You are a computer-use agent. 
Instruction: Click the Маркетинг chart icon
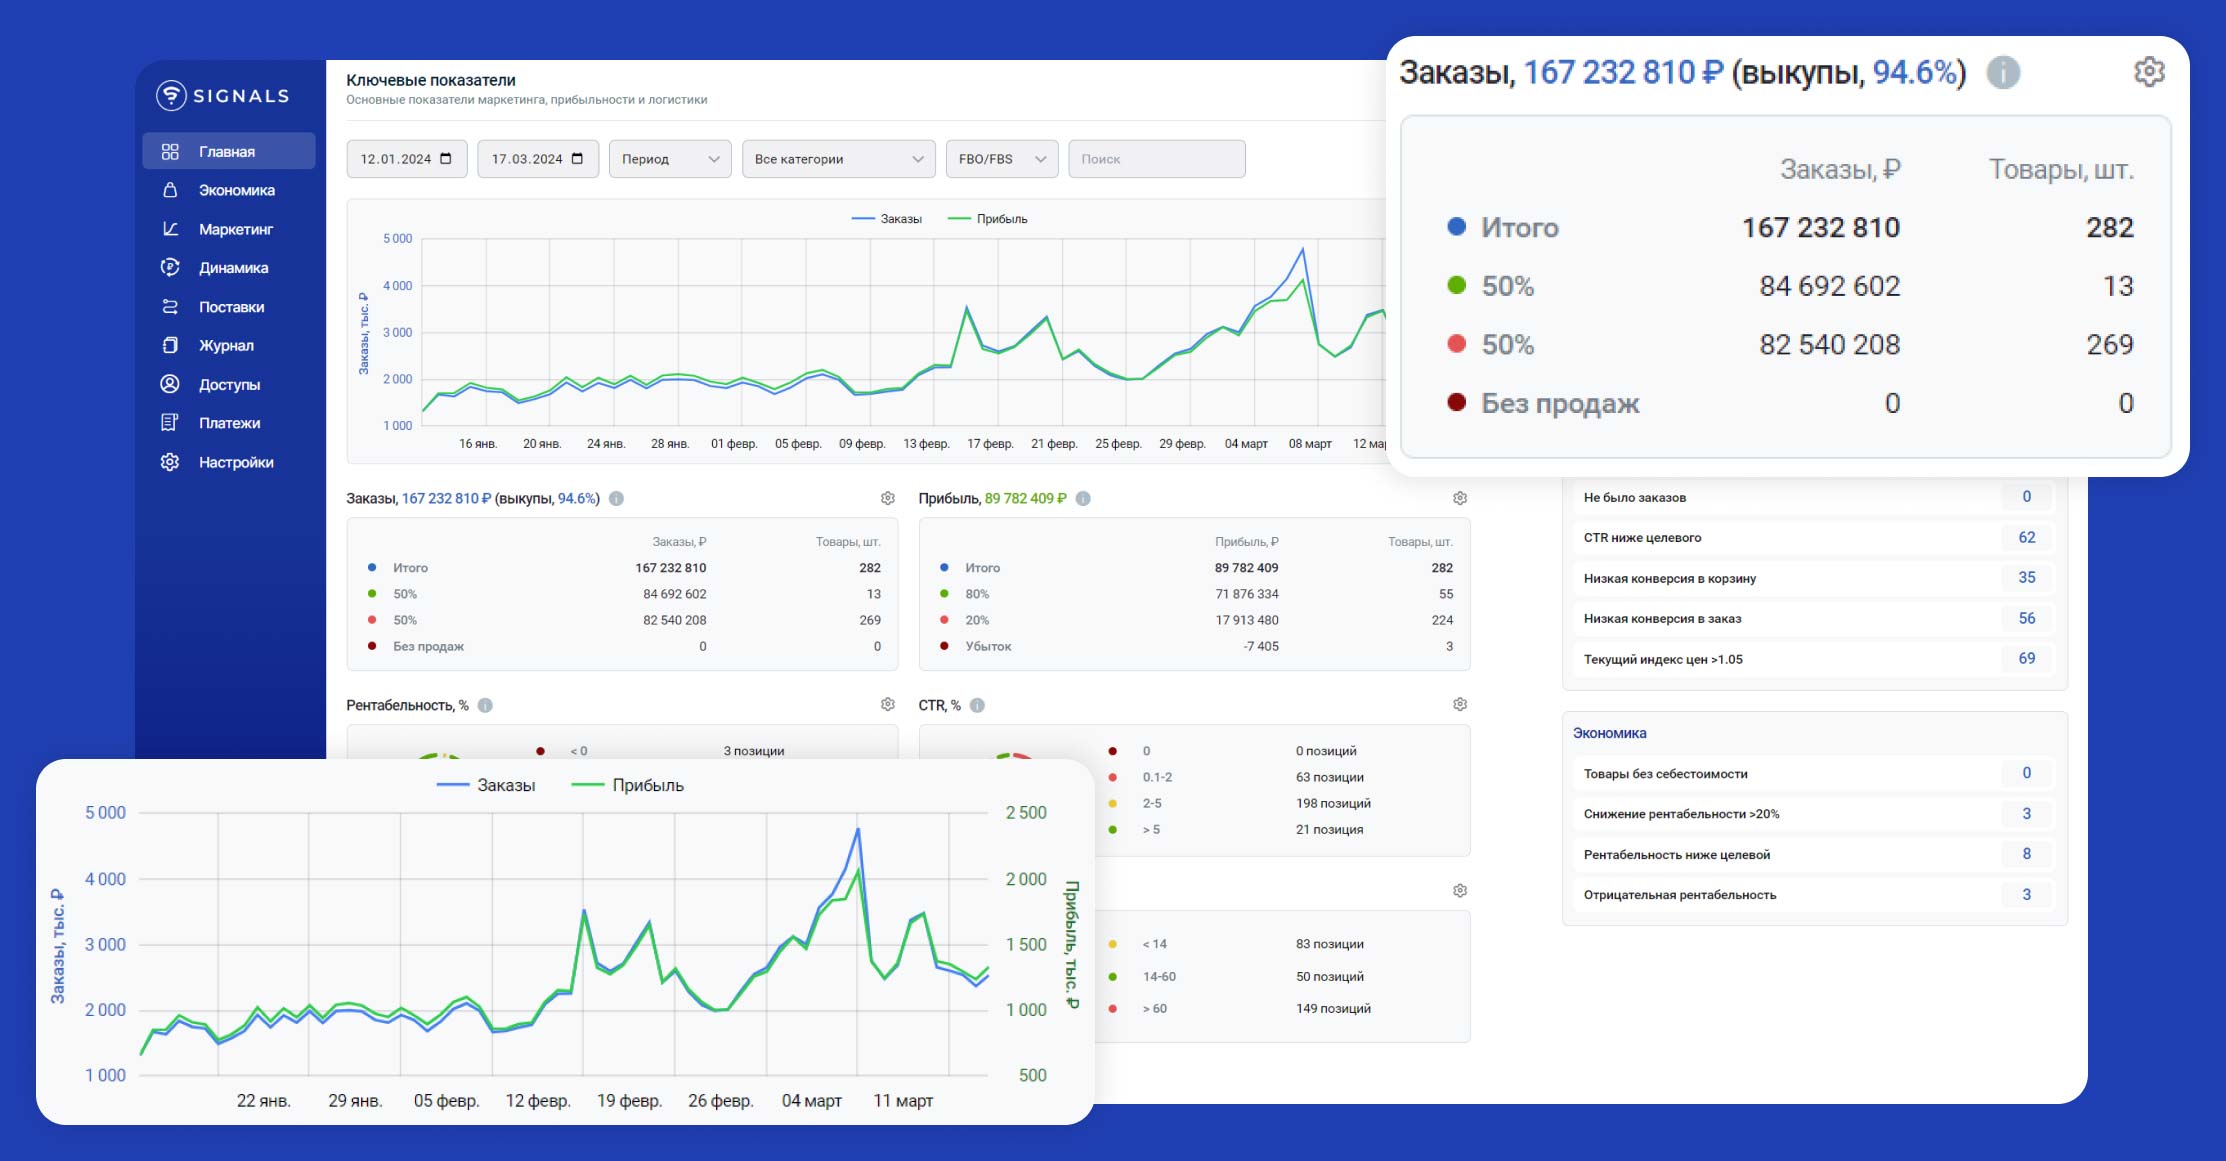point(170,229)
